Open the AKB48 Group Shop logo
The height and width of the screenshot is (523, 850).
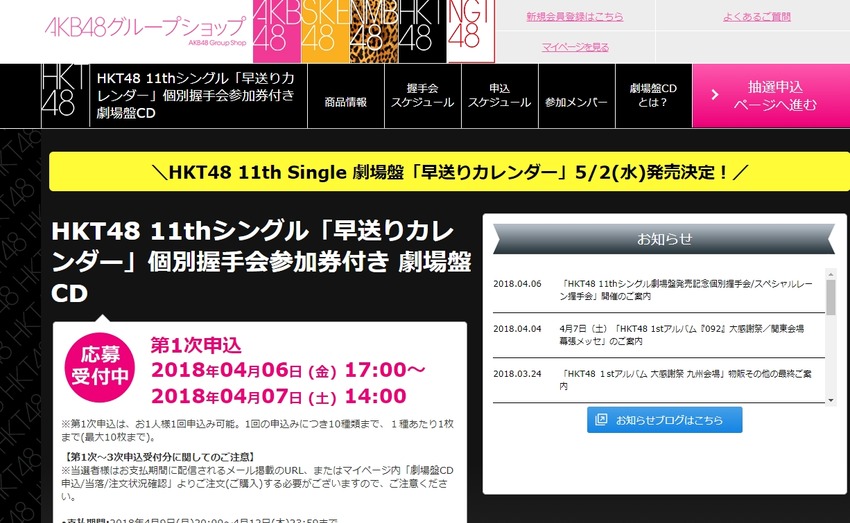pyautogui.click(x=145, y=31)
